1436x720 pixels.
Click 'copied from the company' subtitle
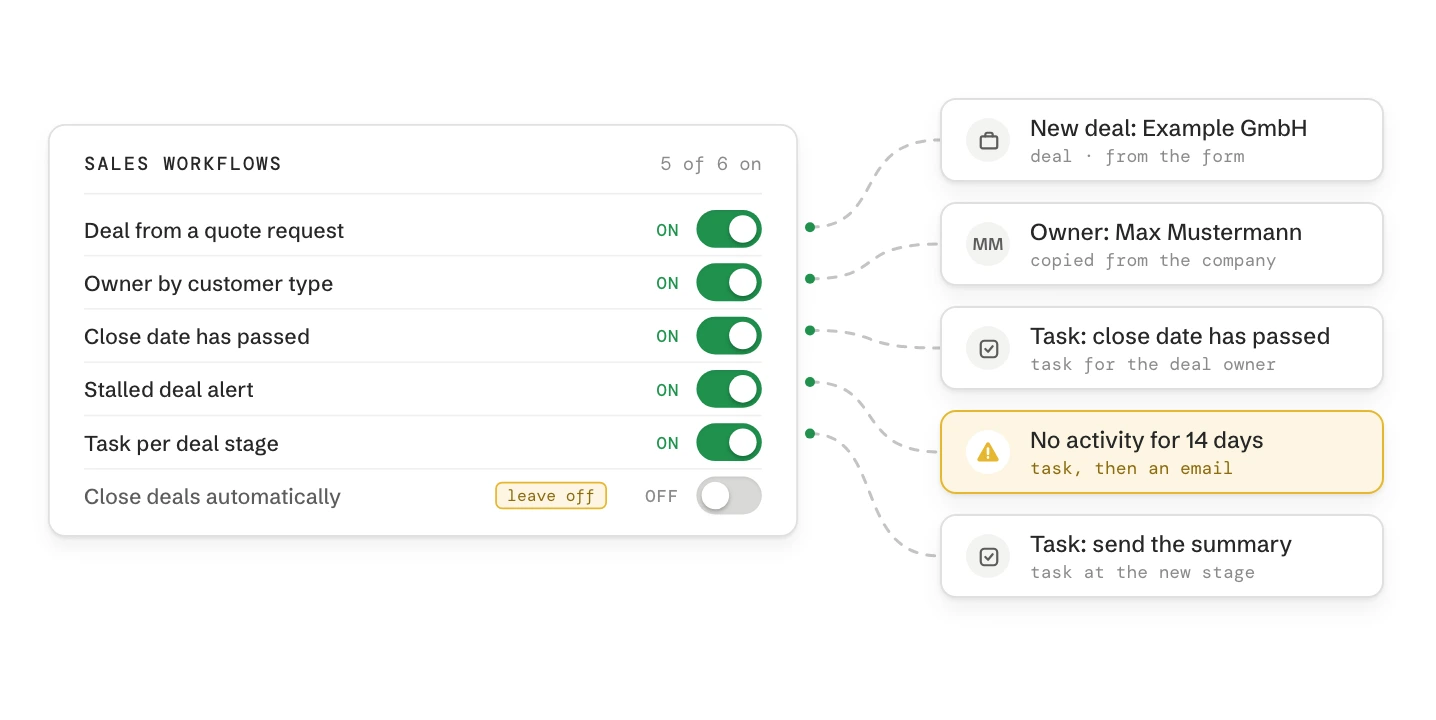[1154, 261]
